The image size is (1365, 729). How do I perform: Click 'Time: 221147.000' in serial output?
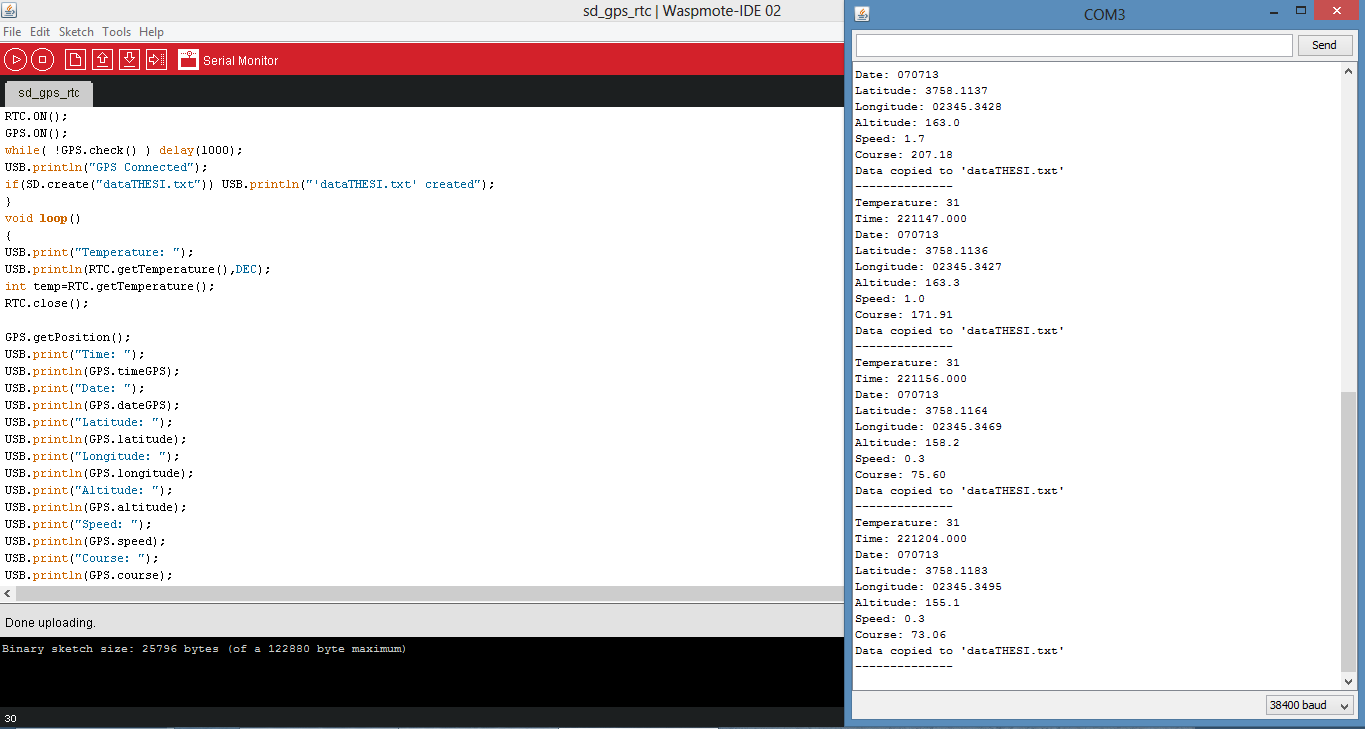click(x=911, y=218)
